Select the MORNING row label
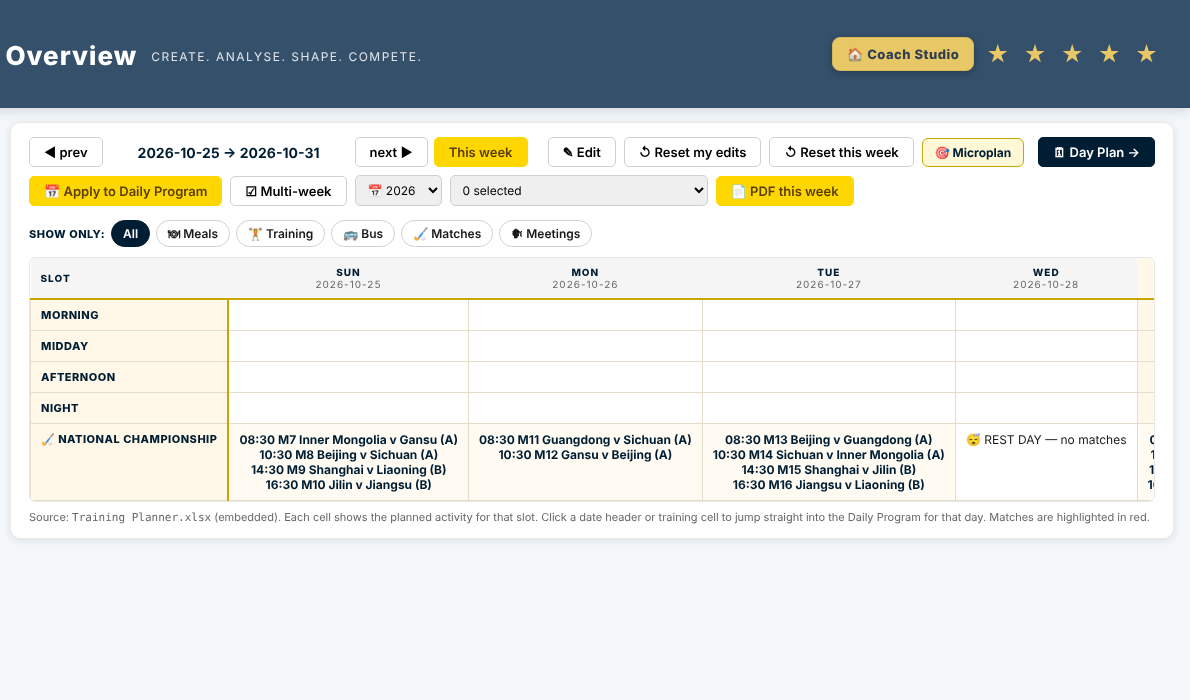This screenshot has height=700, width=1190. [129, 315]
